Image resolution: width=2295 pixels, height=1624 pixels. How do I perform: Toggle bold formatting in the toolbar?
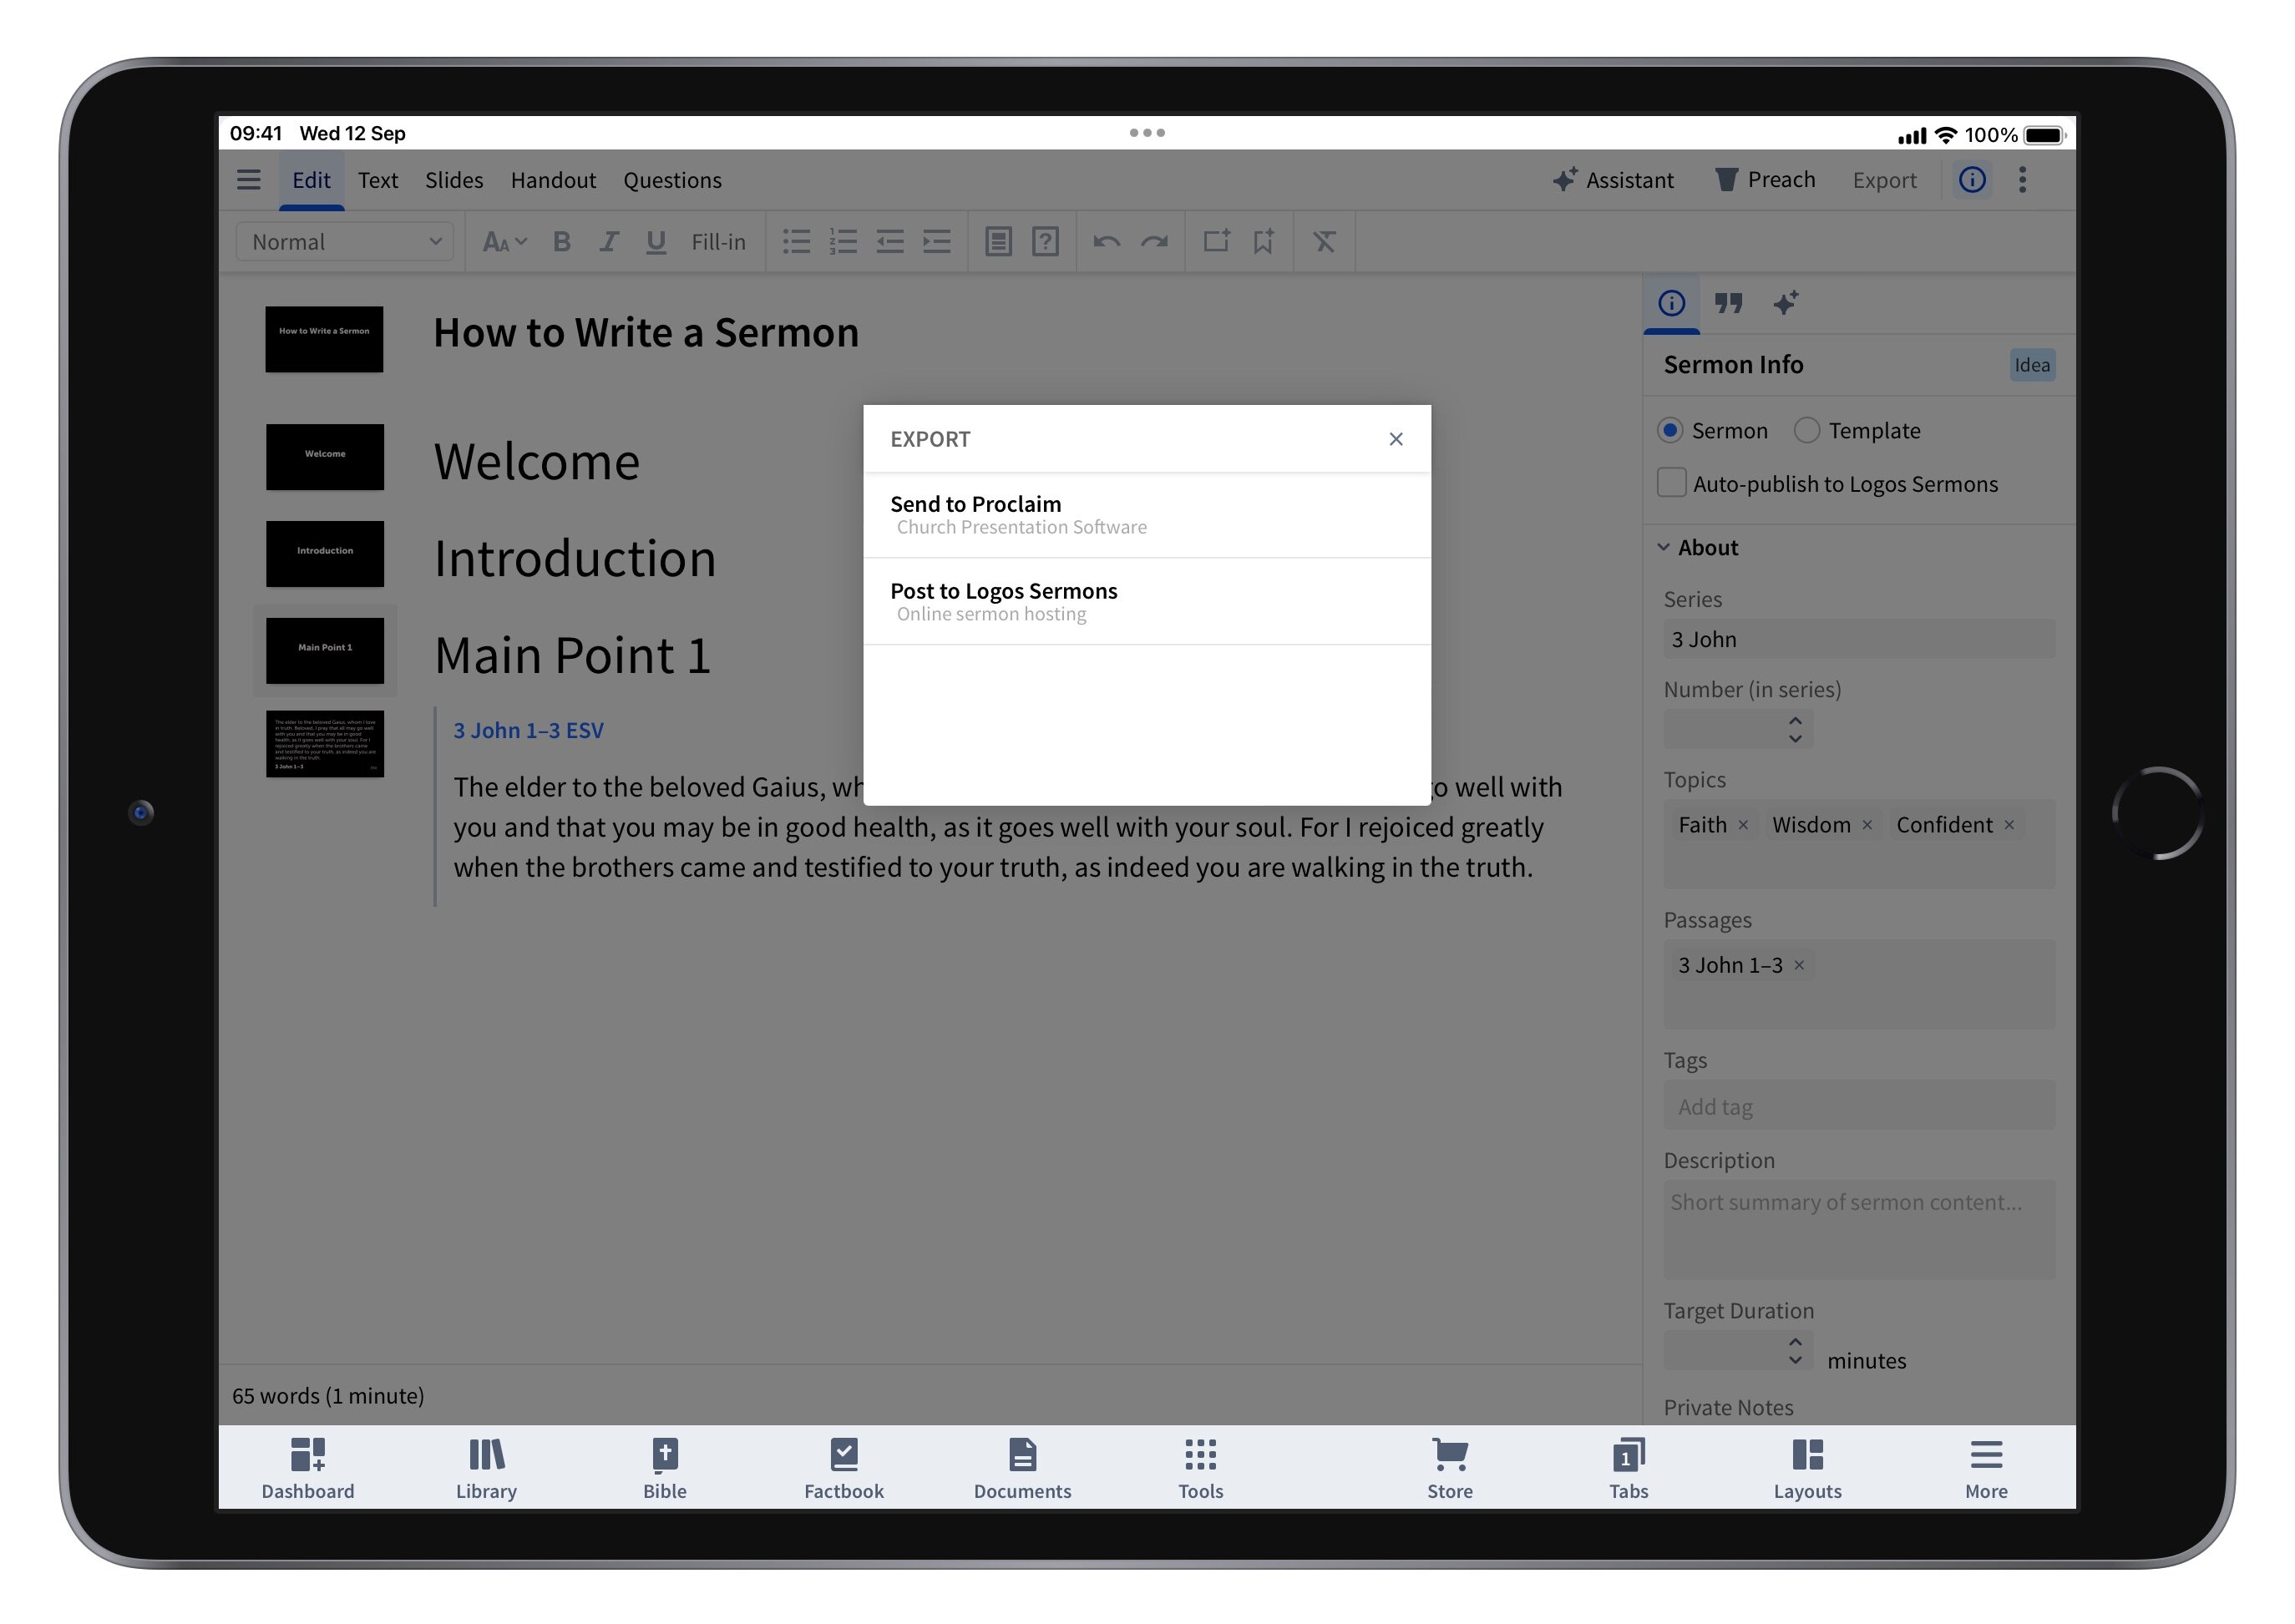click(x=561, y=241)
